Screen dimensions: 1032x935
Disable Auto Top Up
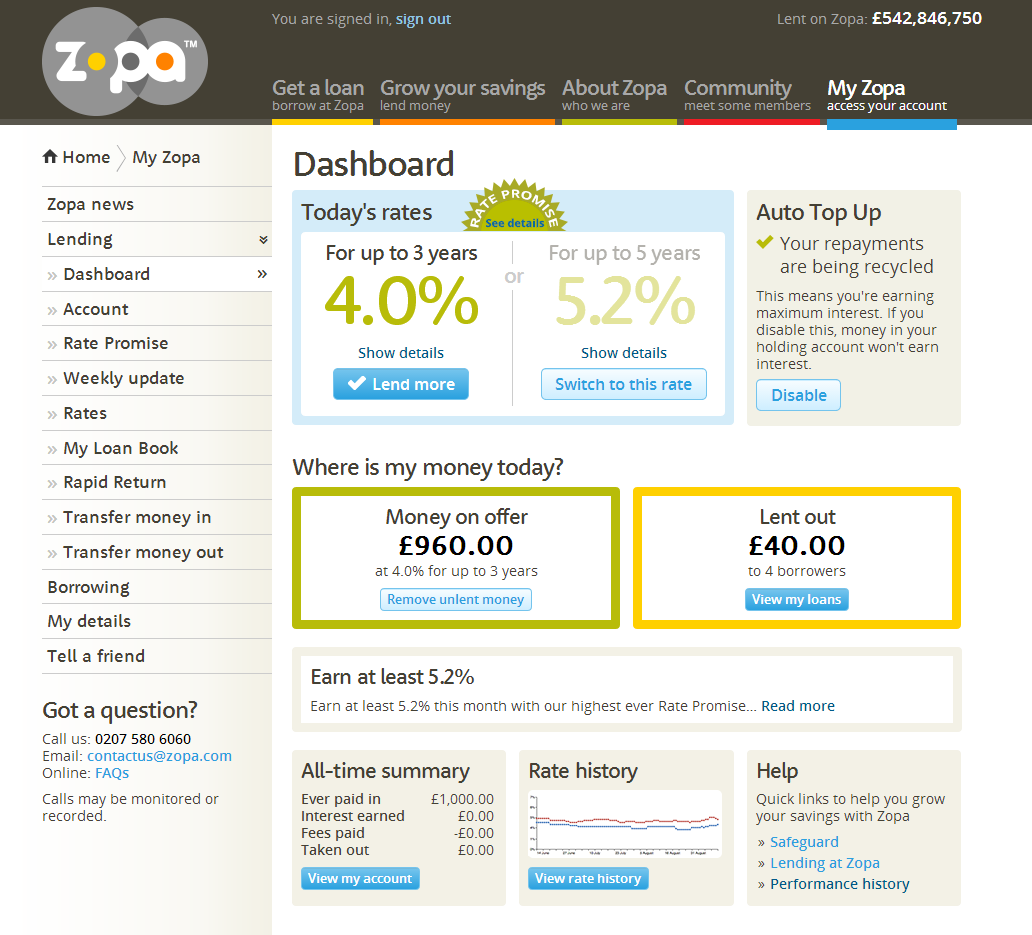pyautogui.click(x=798, y=394)
